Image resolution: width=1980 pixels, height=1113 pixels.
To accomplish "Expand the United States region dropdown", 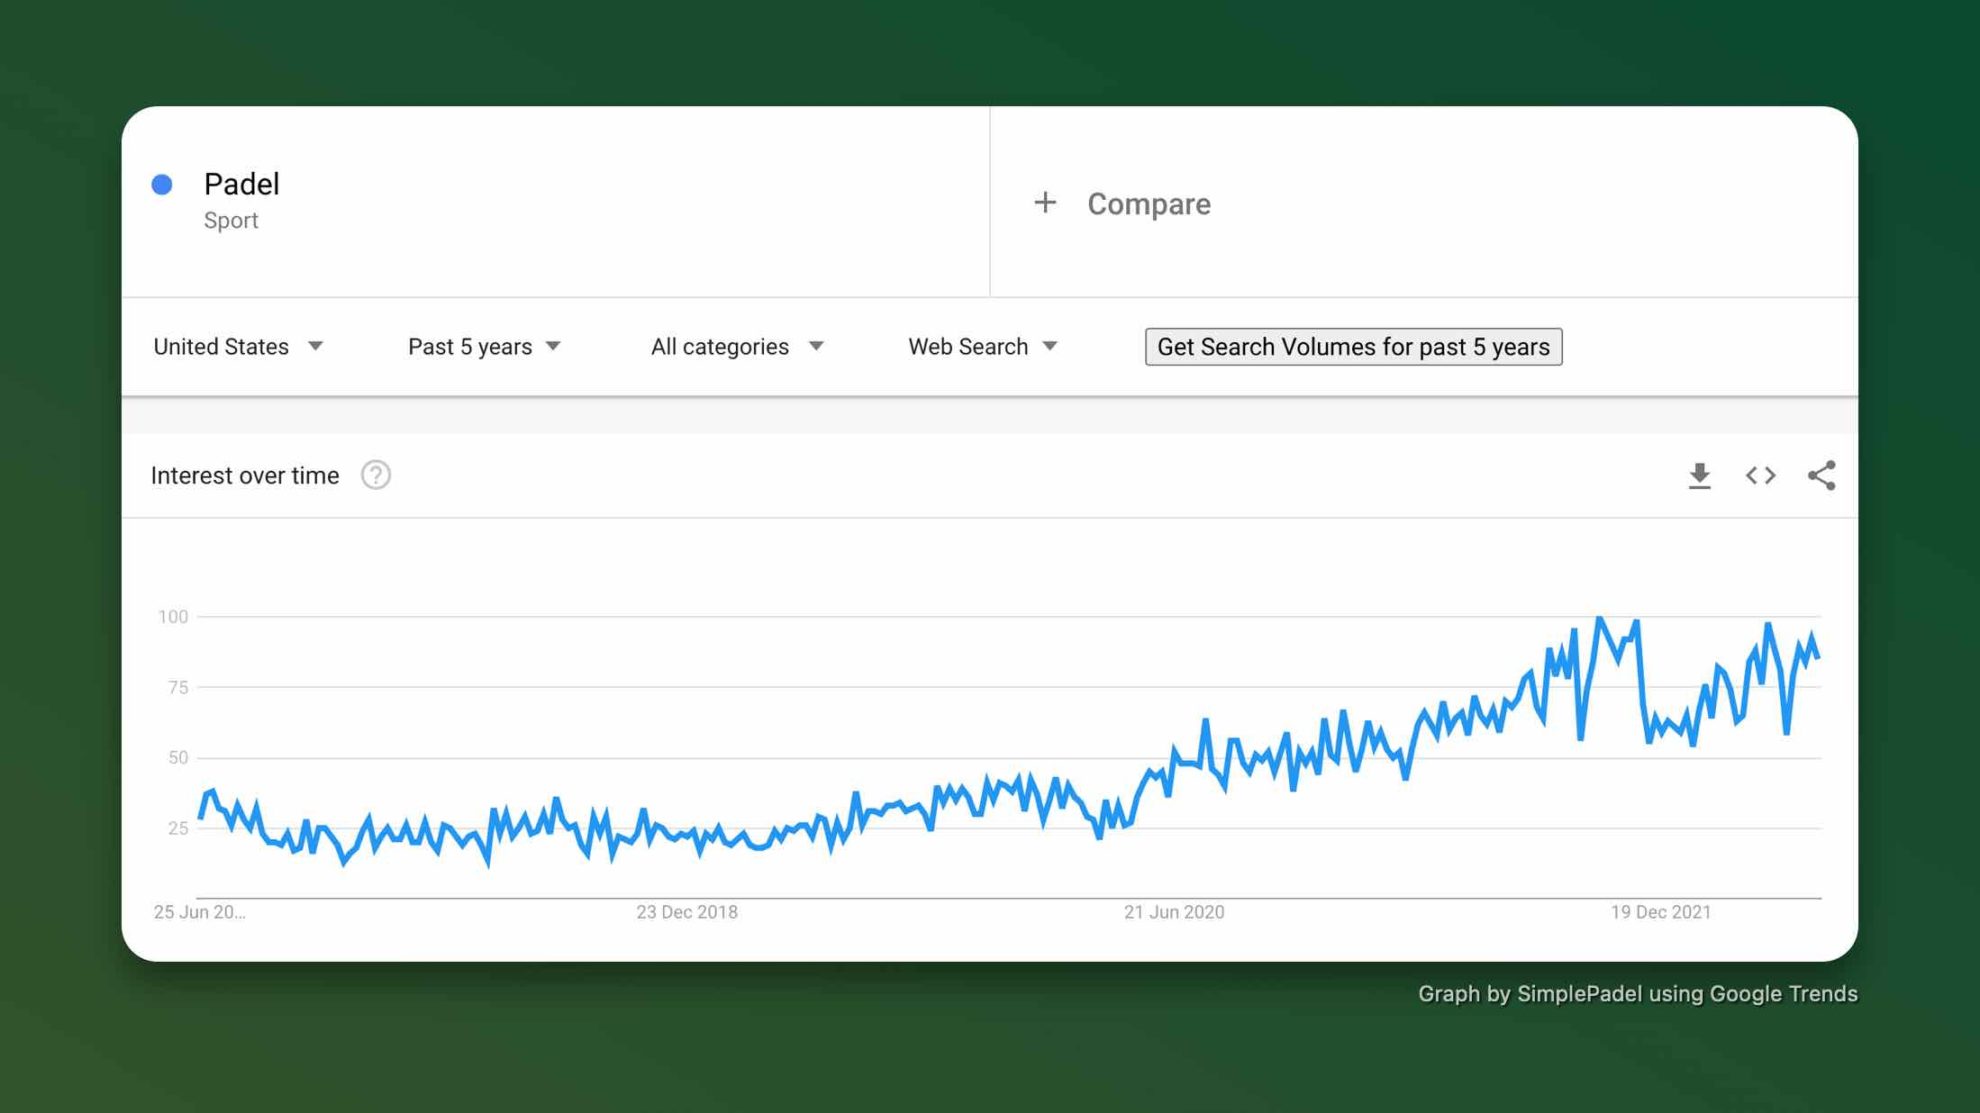I will click(x=238, y=346).
